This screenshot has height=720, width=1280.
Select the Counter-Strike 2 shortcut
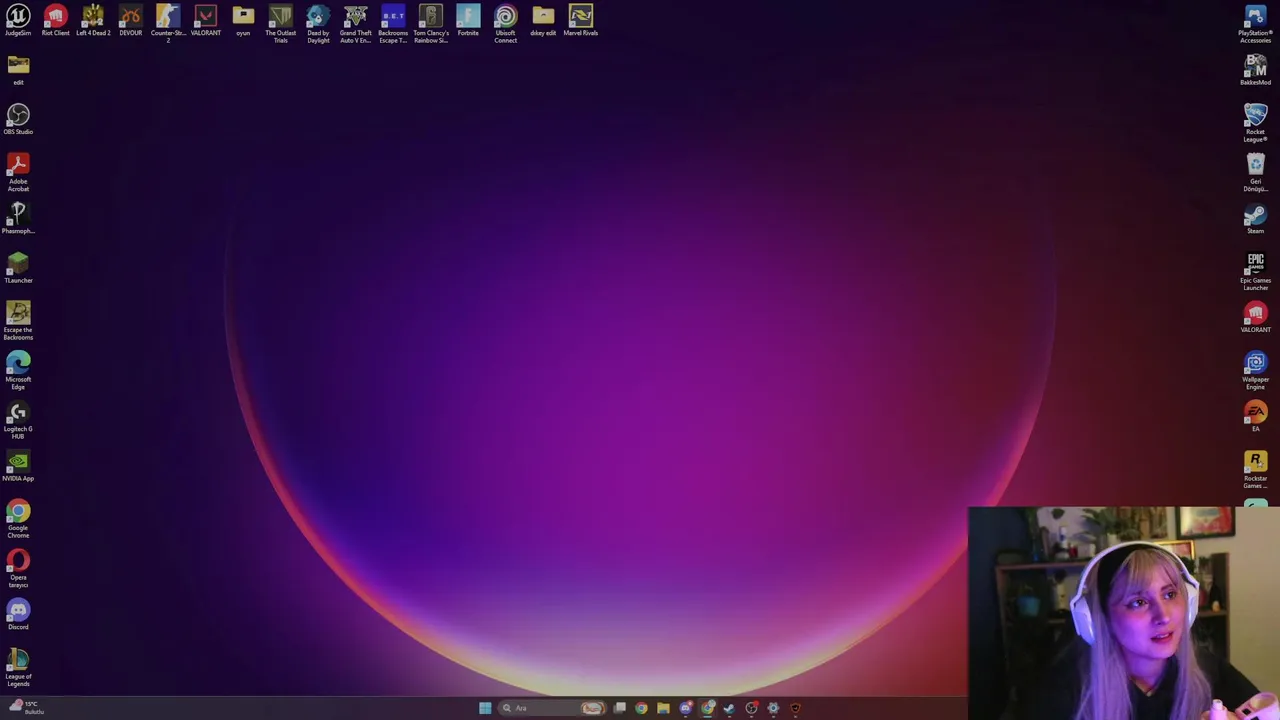[x=168, y=24]
